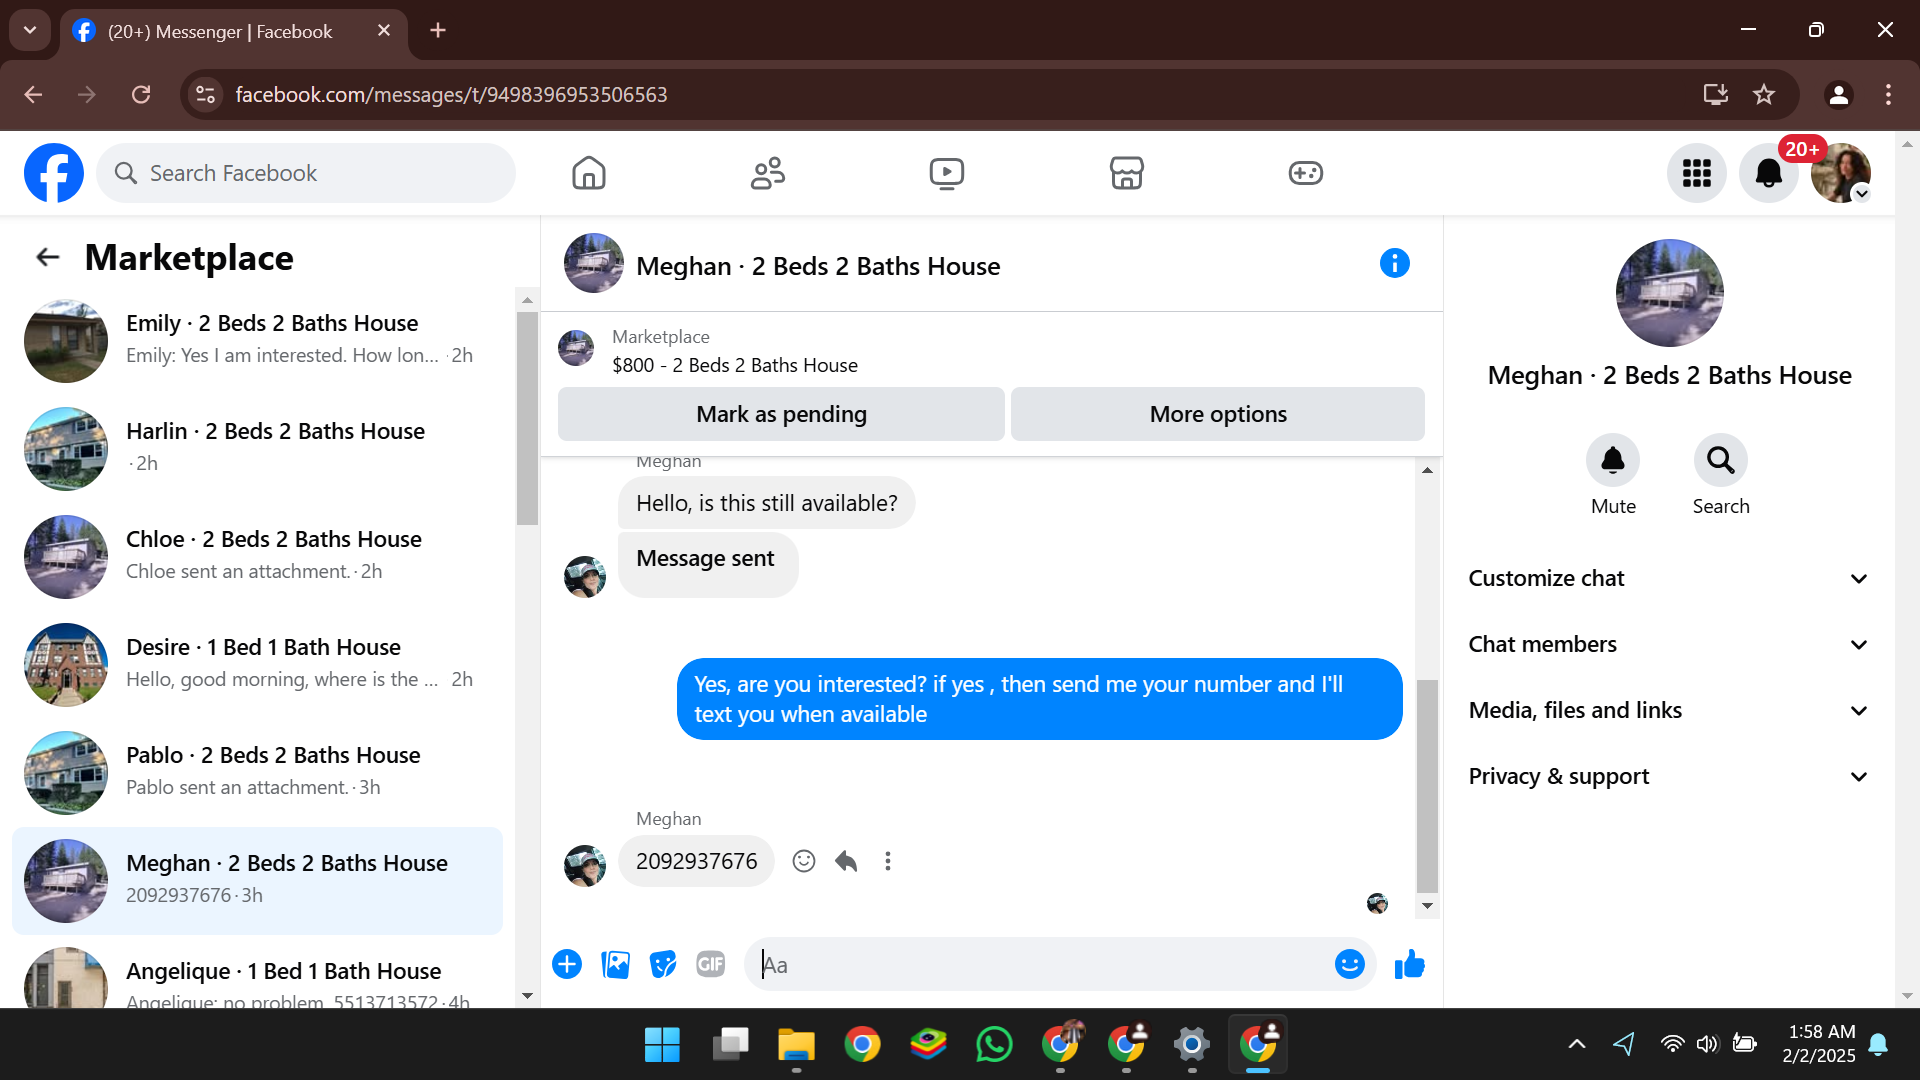Click Mark as pending button
The height and width of the screenshot is (1080, 1920).
[781, 414]
